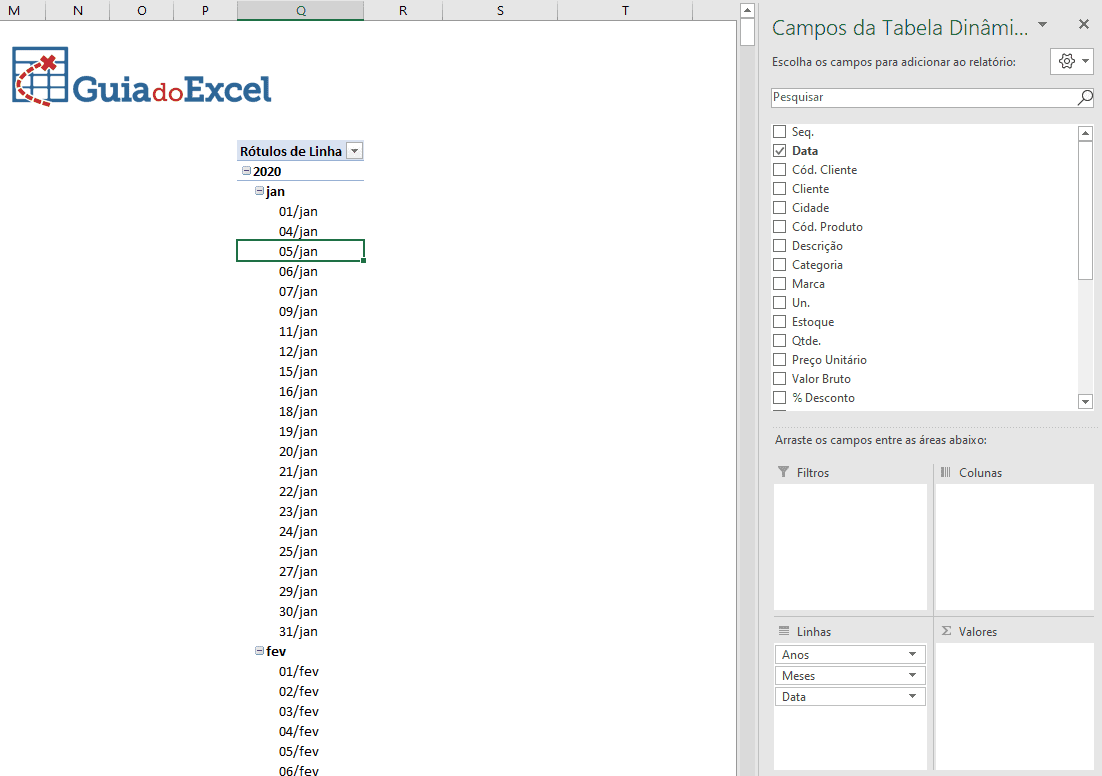The width and height of the screenshot is (1102, 776).
Task: Select column header R
Action: (402, 10)
